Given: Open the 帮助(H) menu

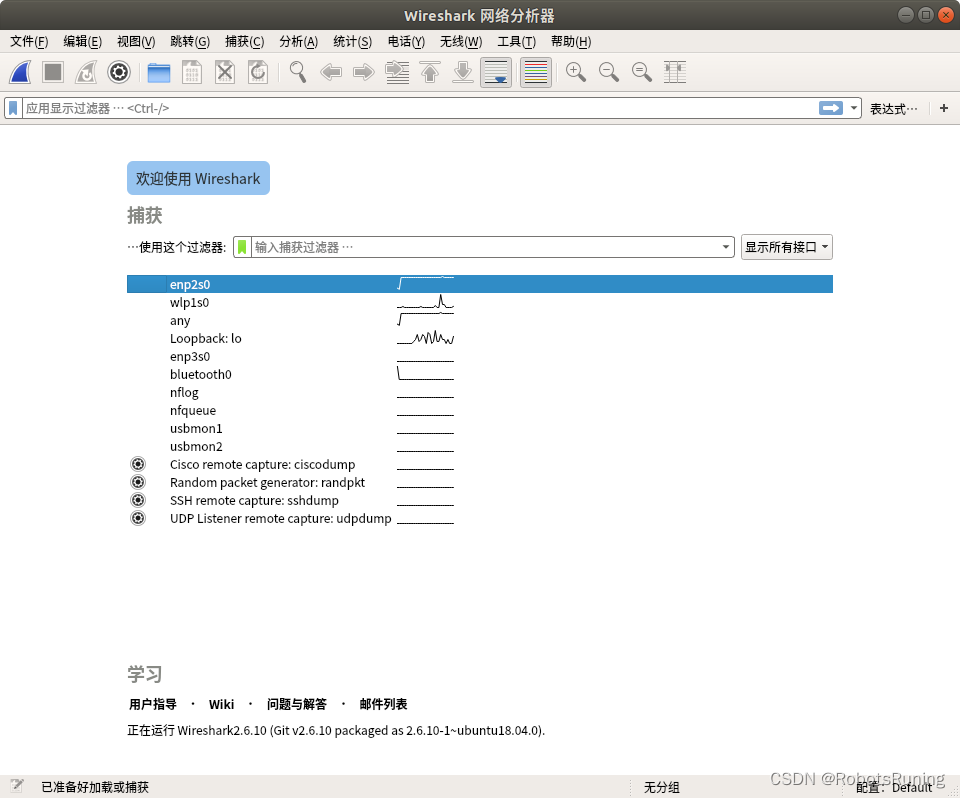Looking at the screenshot, I should 571,42.
